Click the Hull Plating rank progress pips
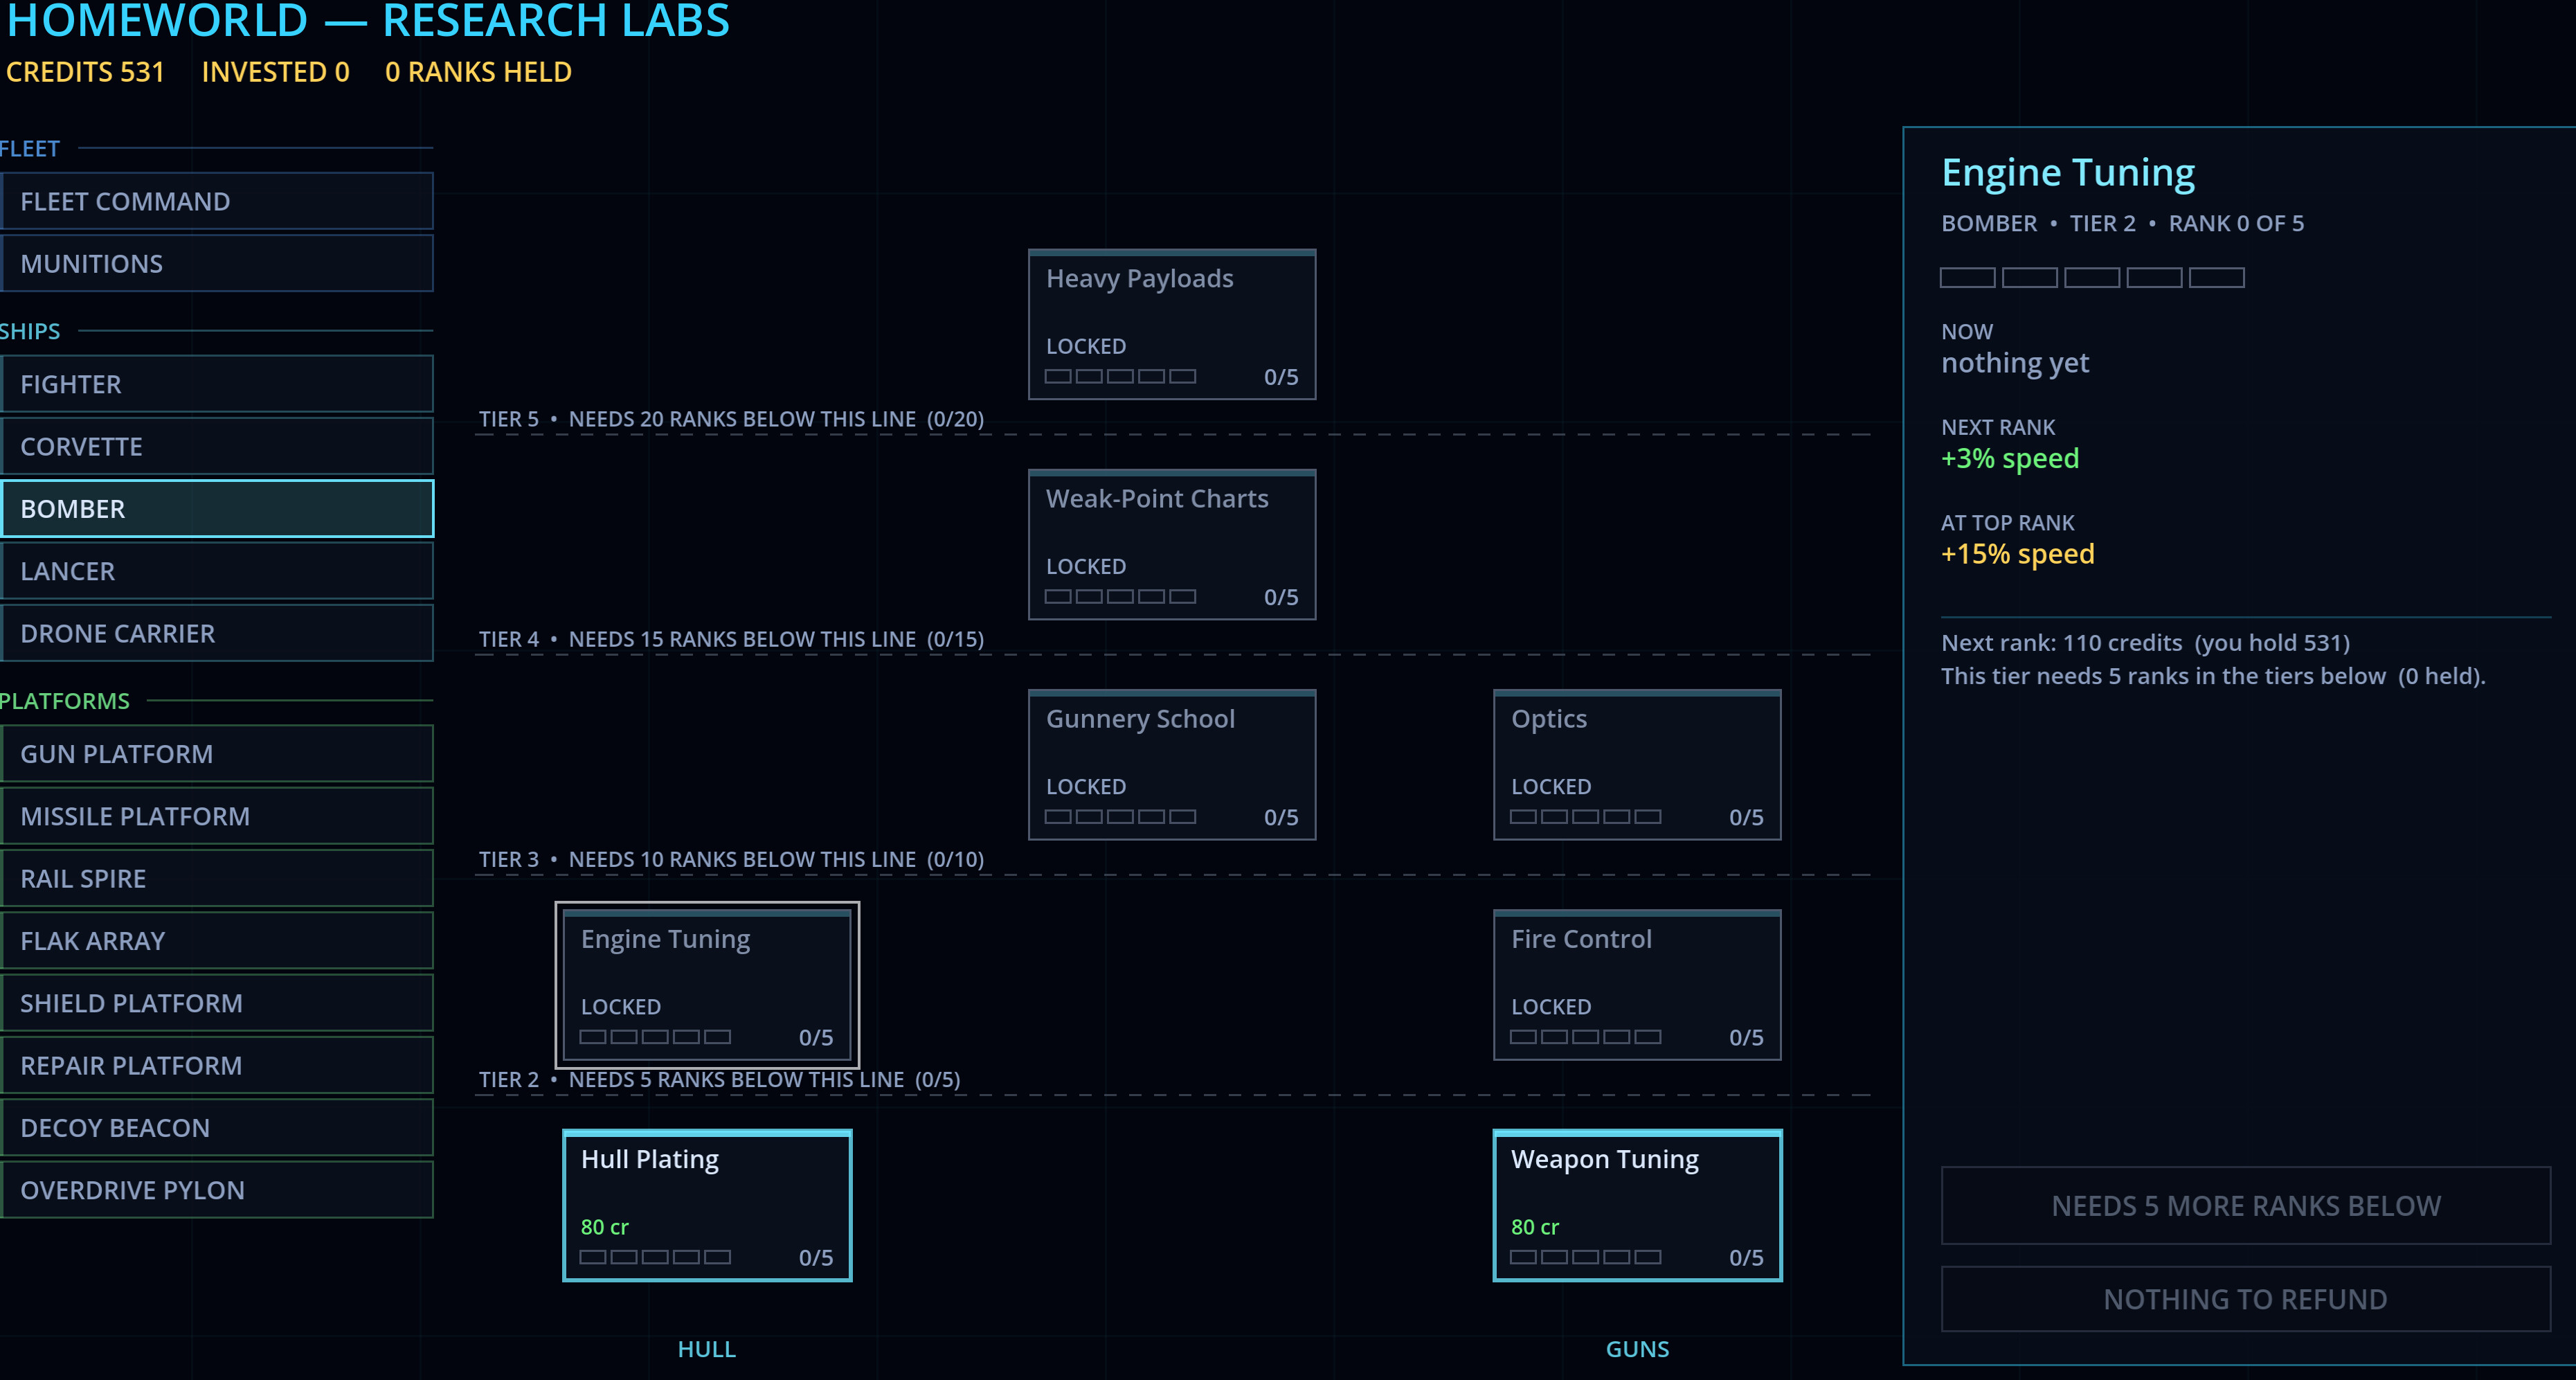Image resolution: width=2576 pixels, height=1380 pixels. pyautogui.click(x=655, y=1257)
